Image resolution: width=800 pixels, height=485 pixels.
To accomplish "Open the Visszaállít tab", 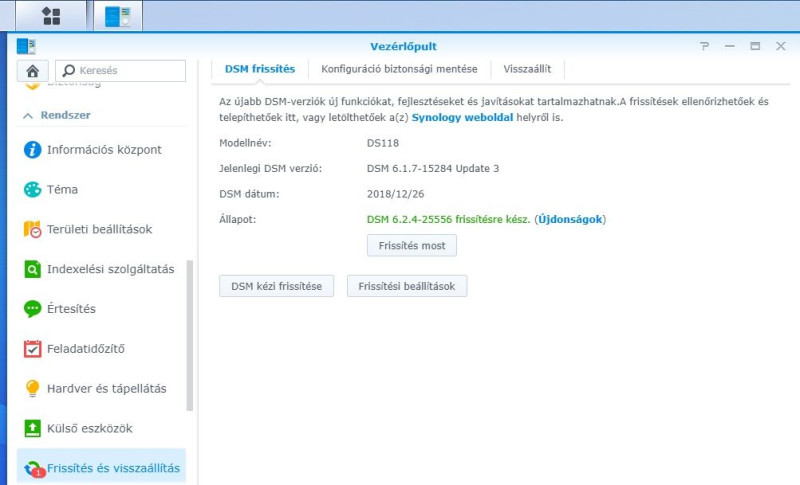I will (527, 69).
